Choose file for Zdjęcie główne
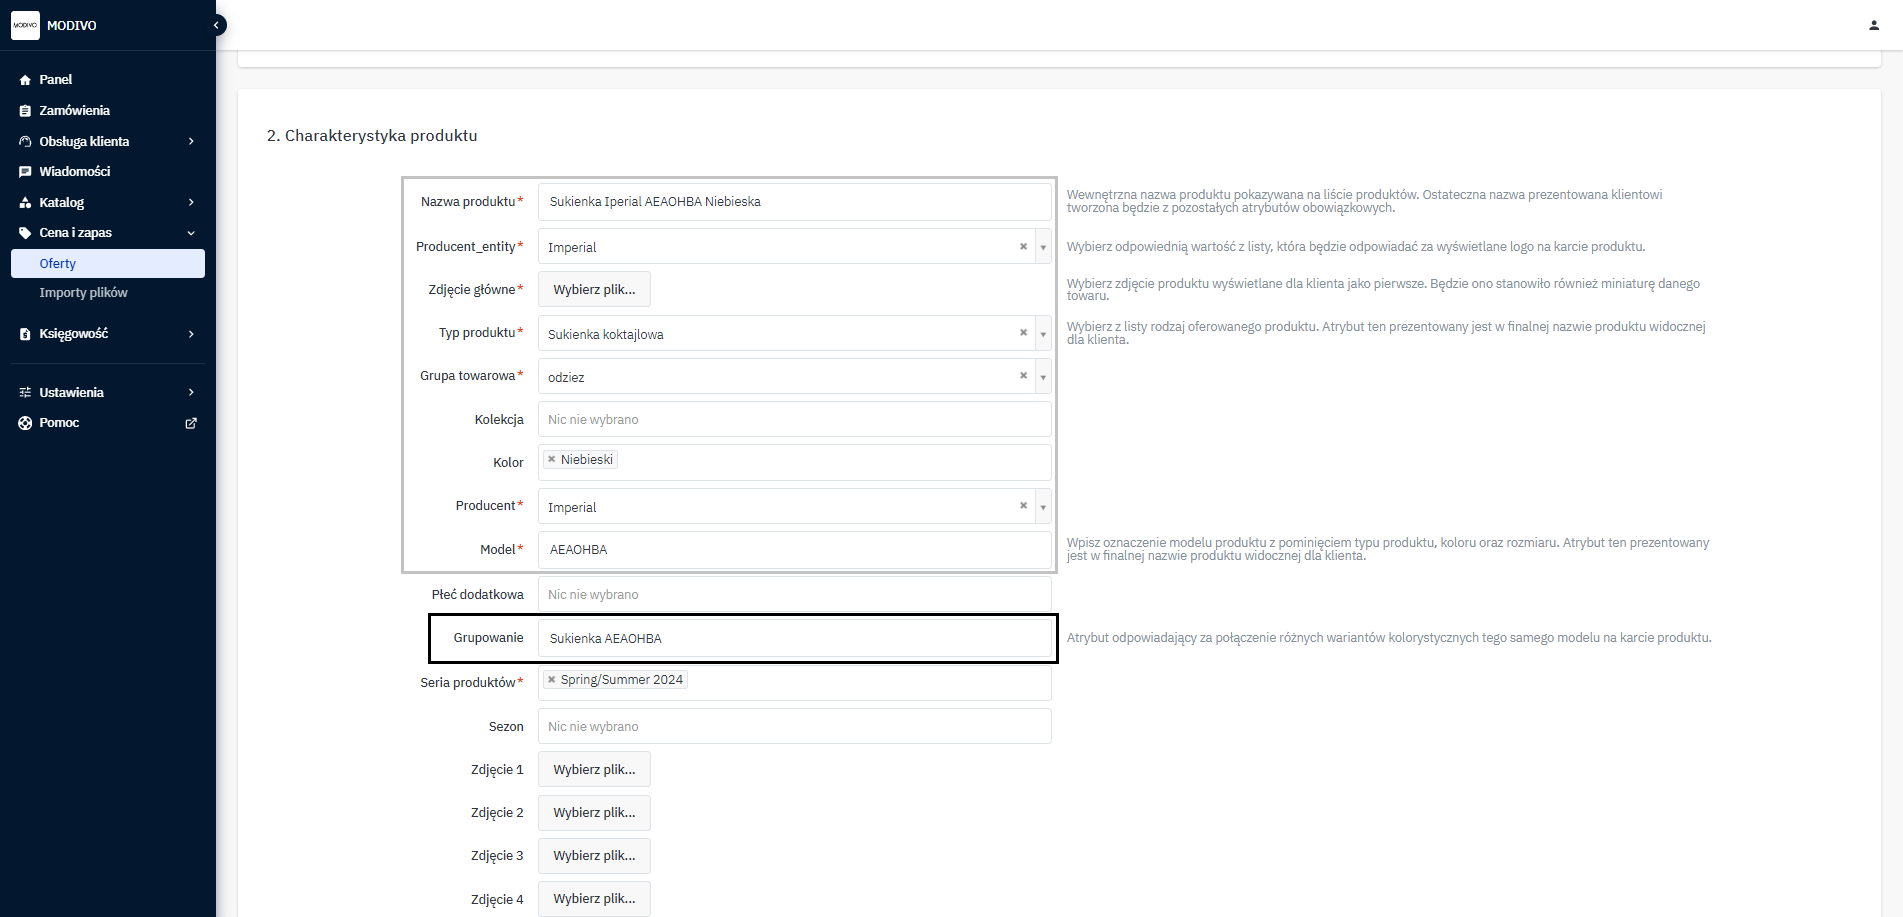The height and width of the screenshot is (917, 1903). (594, 290)
